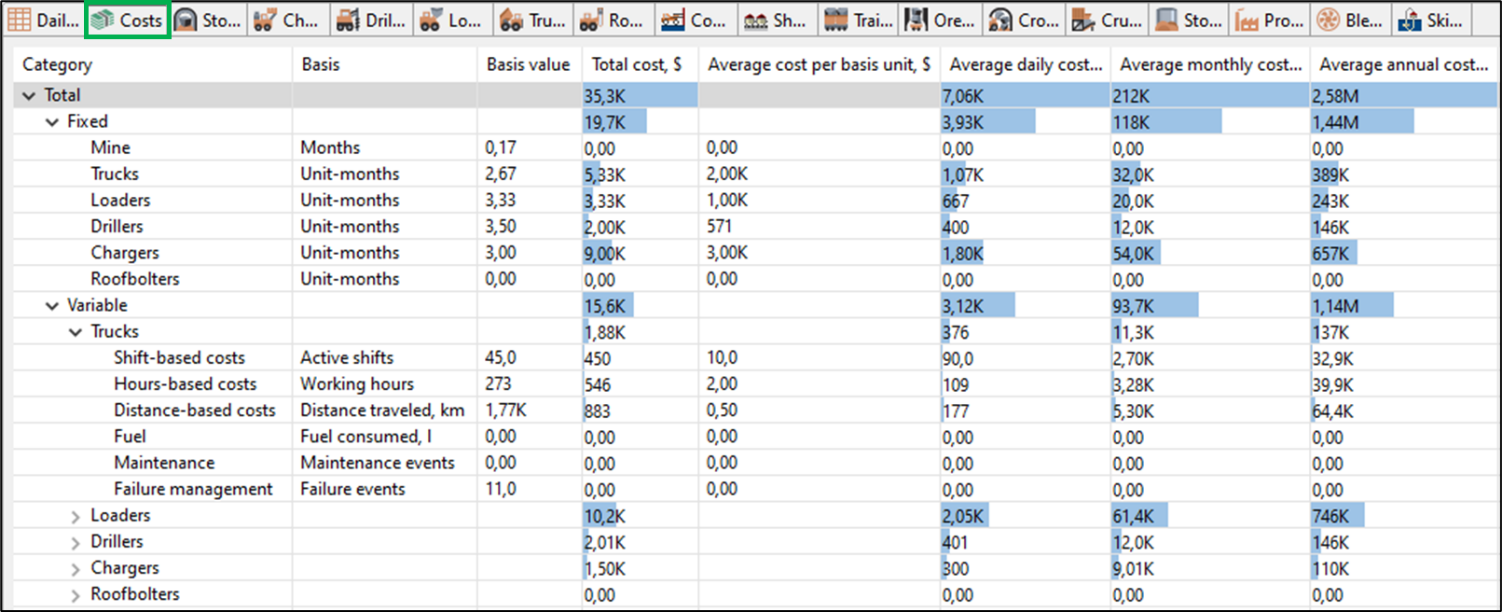Image resolution: width=1502 pixels, height=612 pixels.
Task: Select the Mine row
Action: point(757,148)
